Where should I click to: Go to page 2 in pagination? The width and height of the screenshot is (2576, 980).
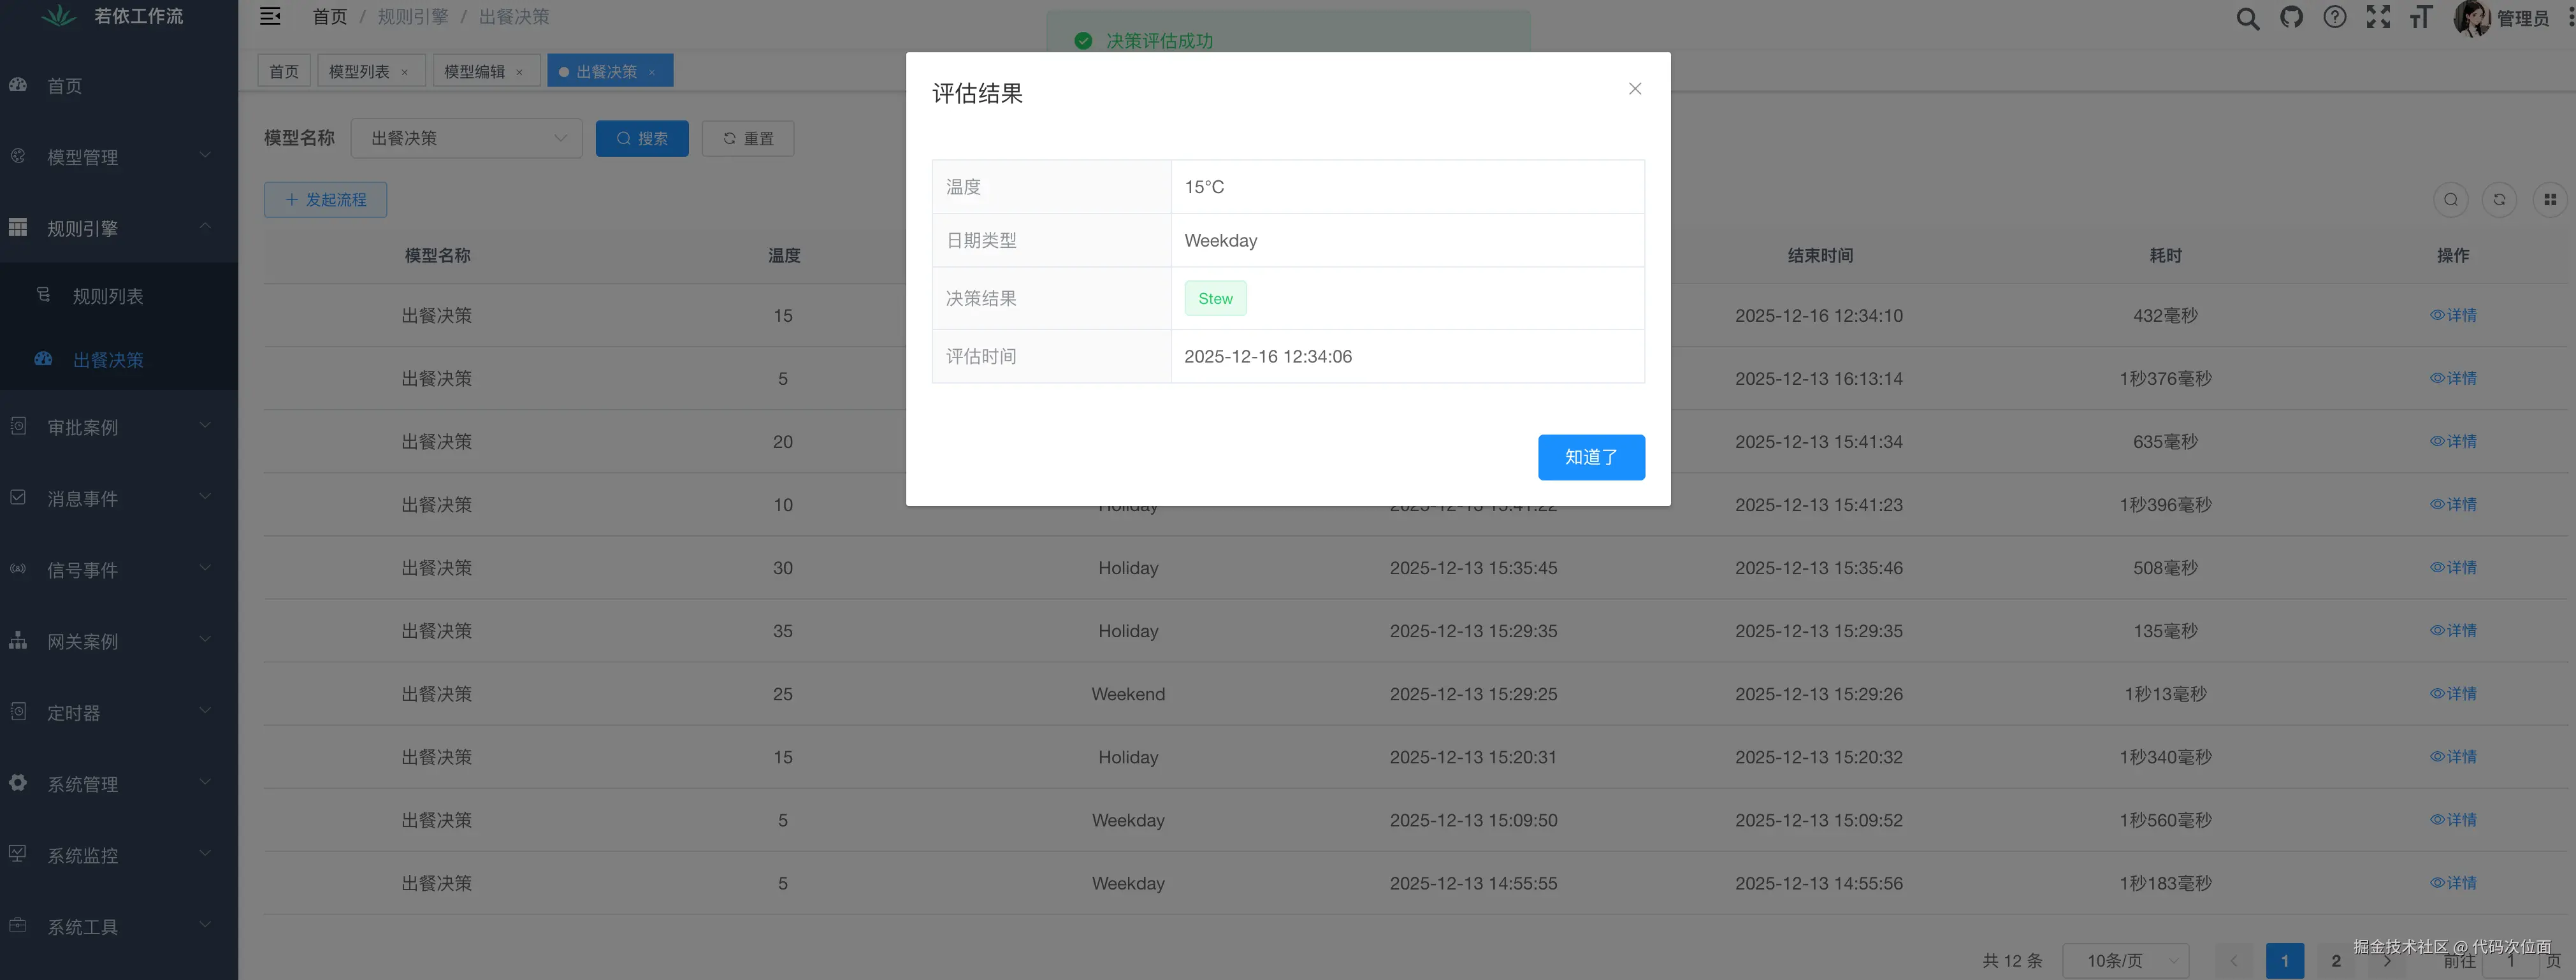click(x=2336, y=960)
